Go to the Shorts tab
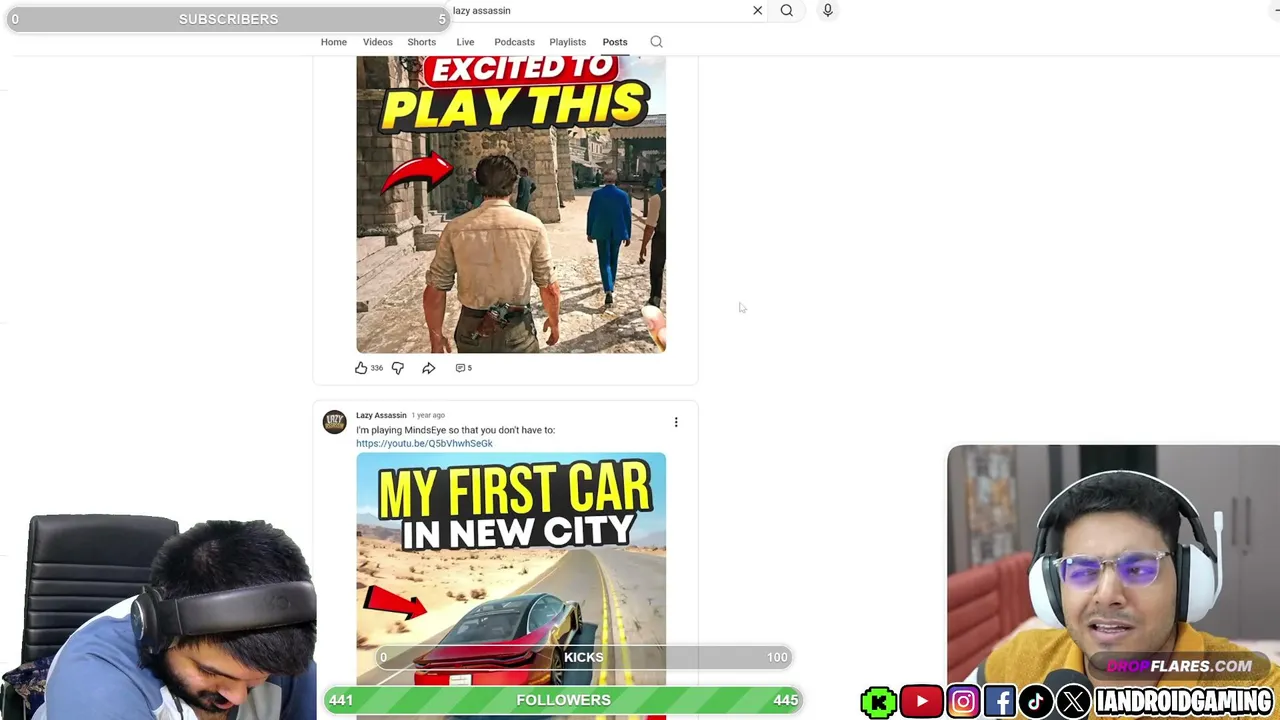1280x720 pixels. 422,42
